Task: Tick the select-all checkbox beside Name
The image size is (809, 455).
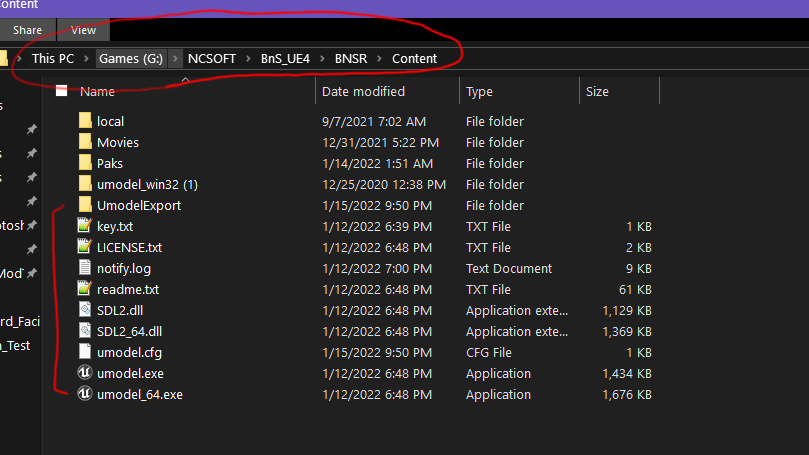Action: [62, 91]
